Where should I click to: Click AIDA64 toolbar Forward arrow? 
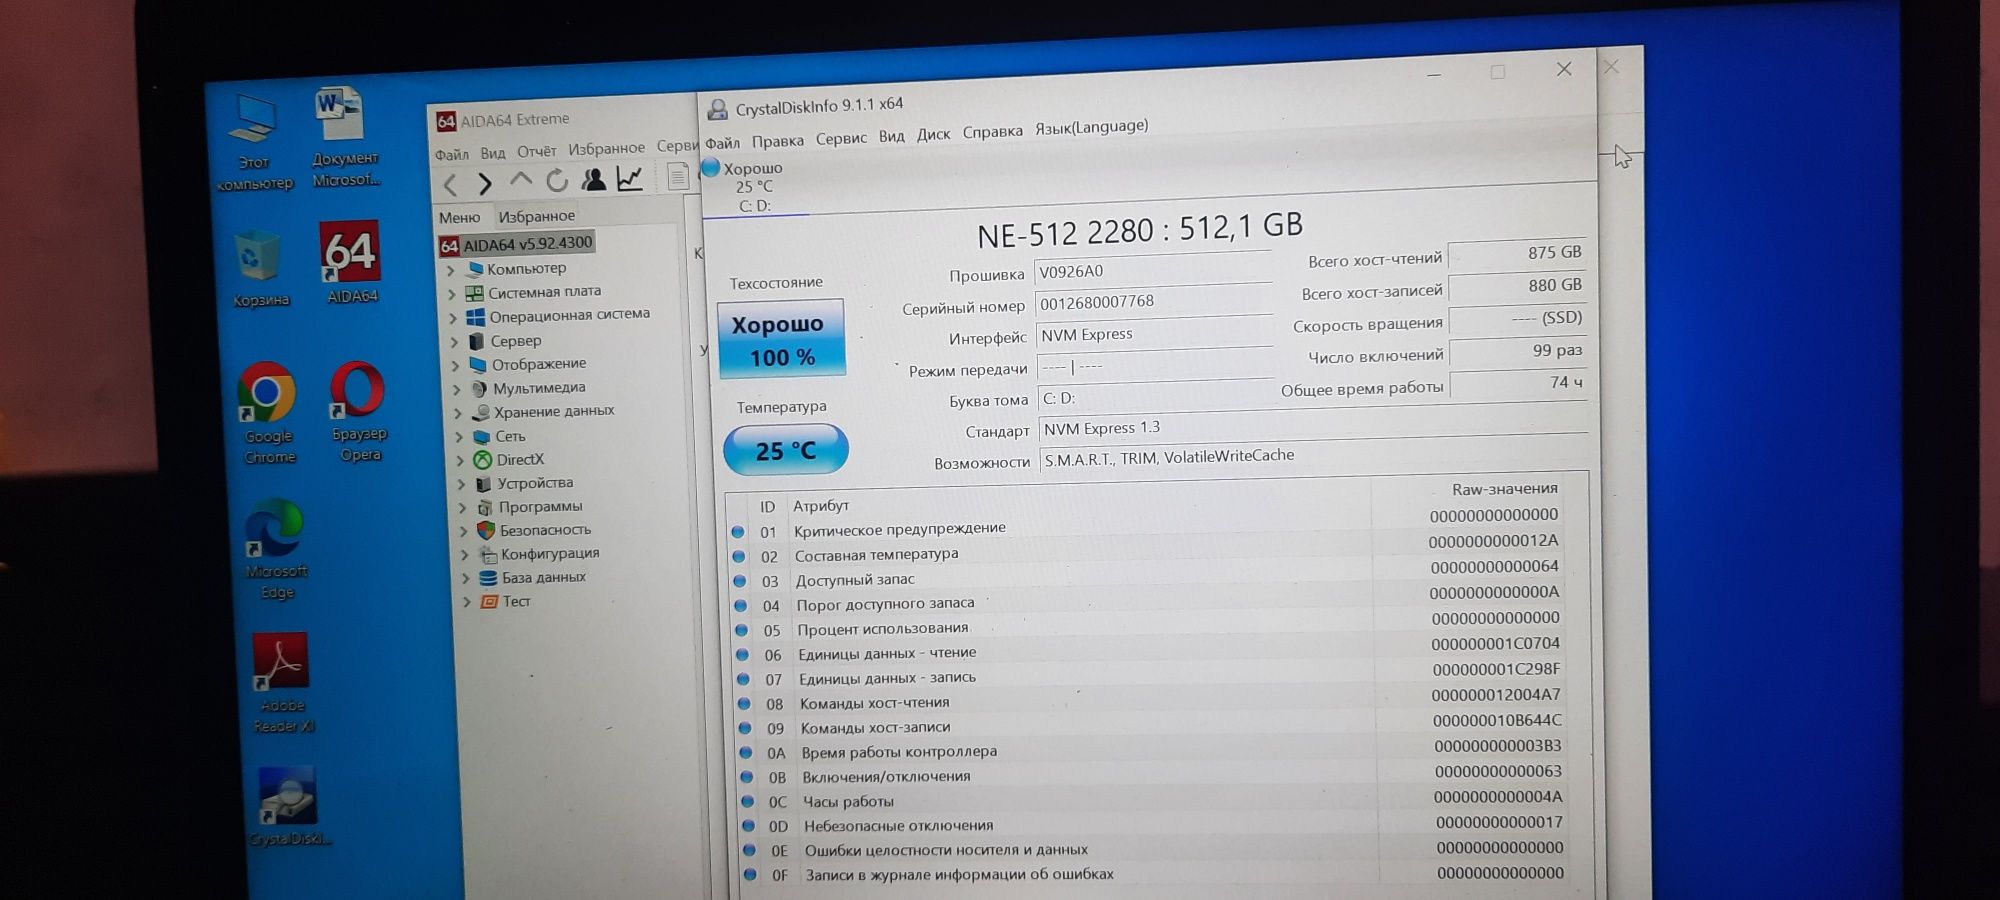pos(485,183)
